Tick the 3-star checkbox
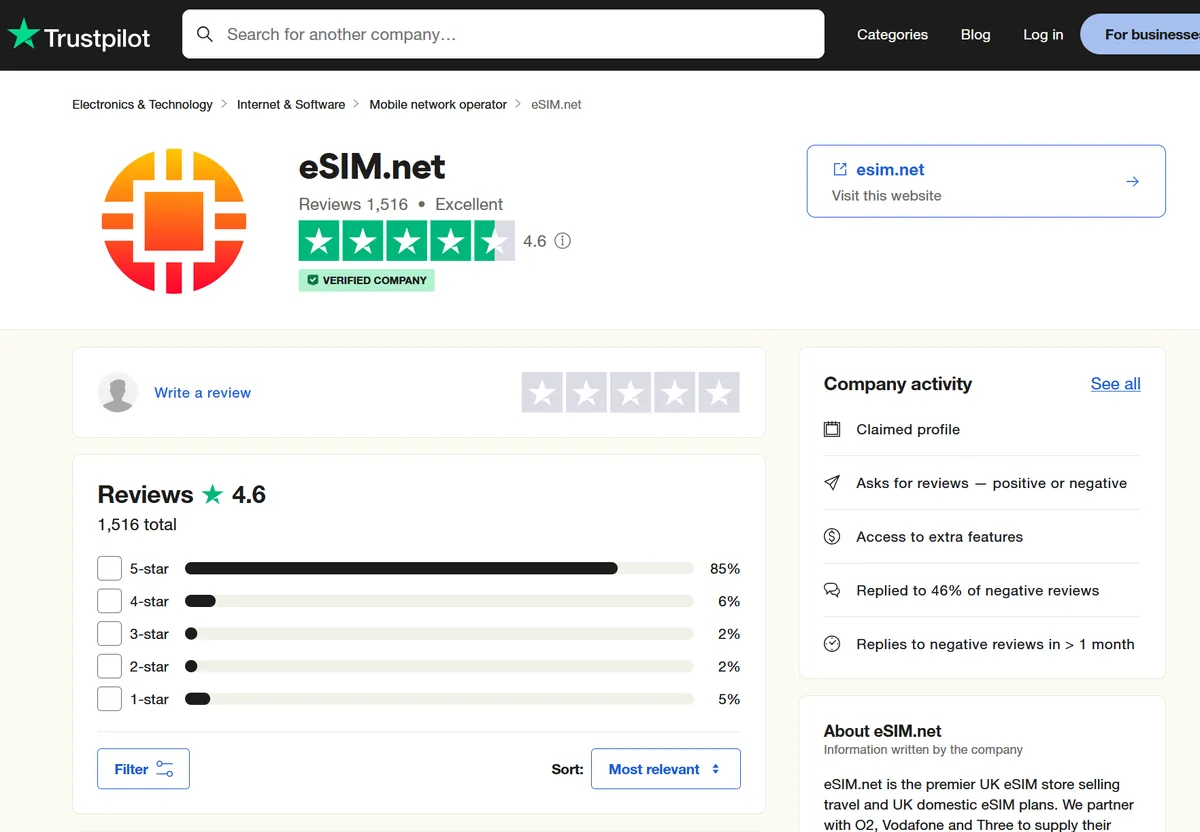Image resolution: width=1200 pixels, height=832 pixels. pos(110,634)
